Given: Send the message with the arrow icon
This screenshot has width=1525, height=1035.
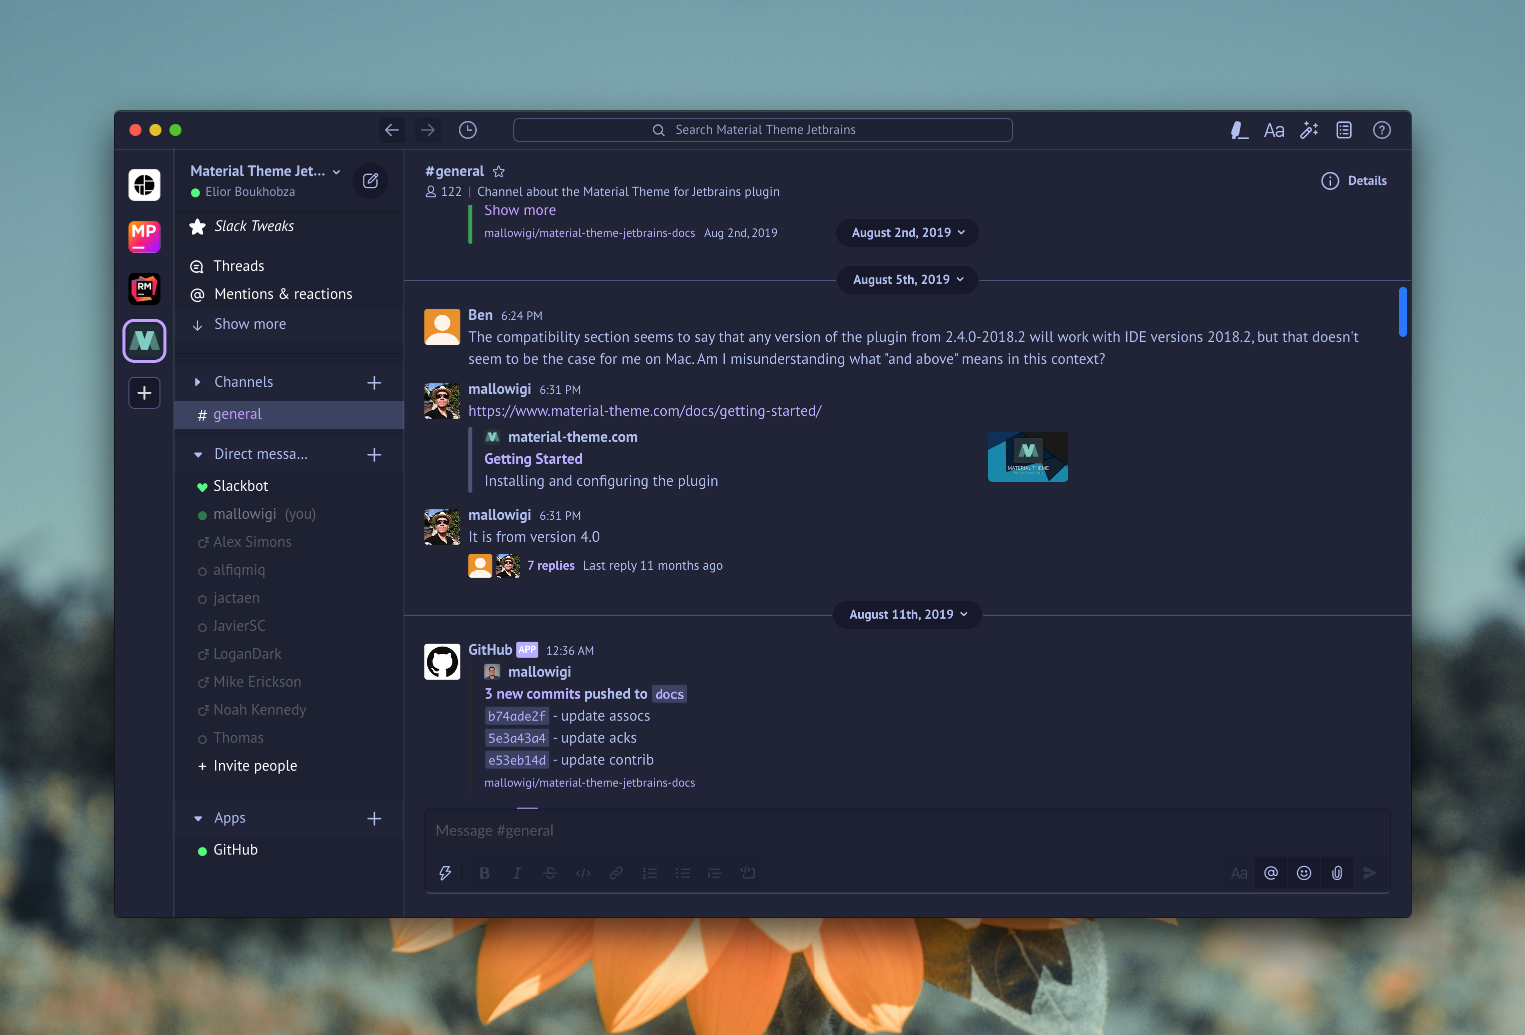Looking at the screenshot, I should tap(1370, 873).
